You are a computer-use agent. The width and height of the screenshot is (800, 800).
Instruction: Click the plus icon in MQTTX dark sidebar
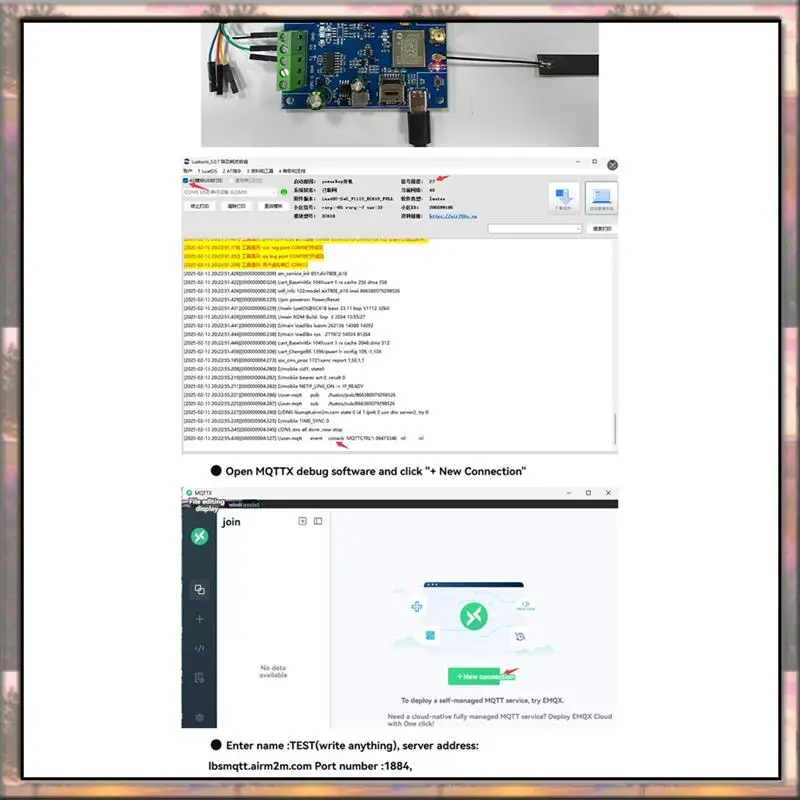coord(199,619)
